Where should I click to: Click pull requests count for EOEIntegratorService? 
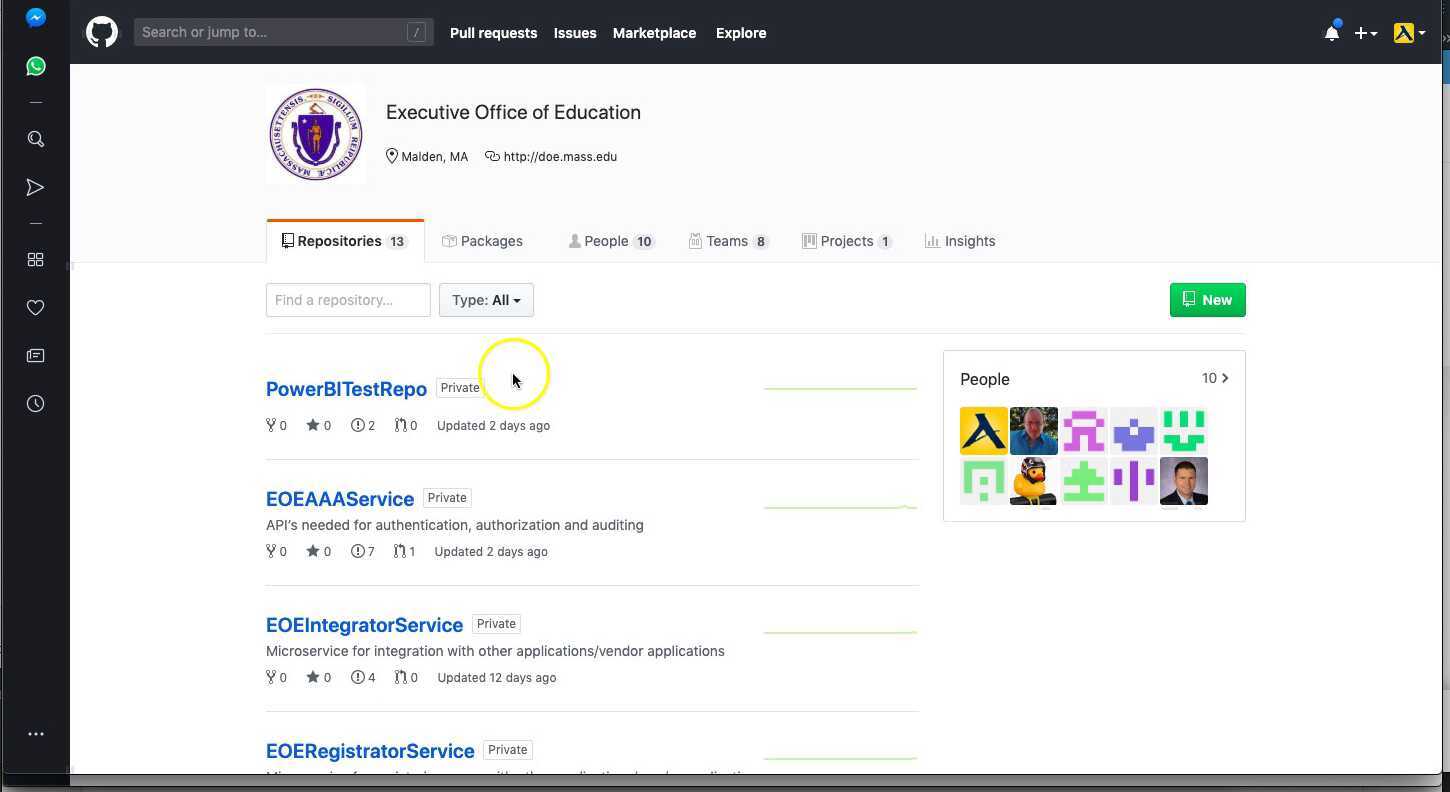point(405,677)
